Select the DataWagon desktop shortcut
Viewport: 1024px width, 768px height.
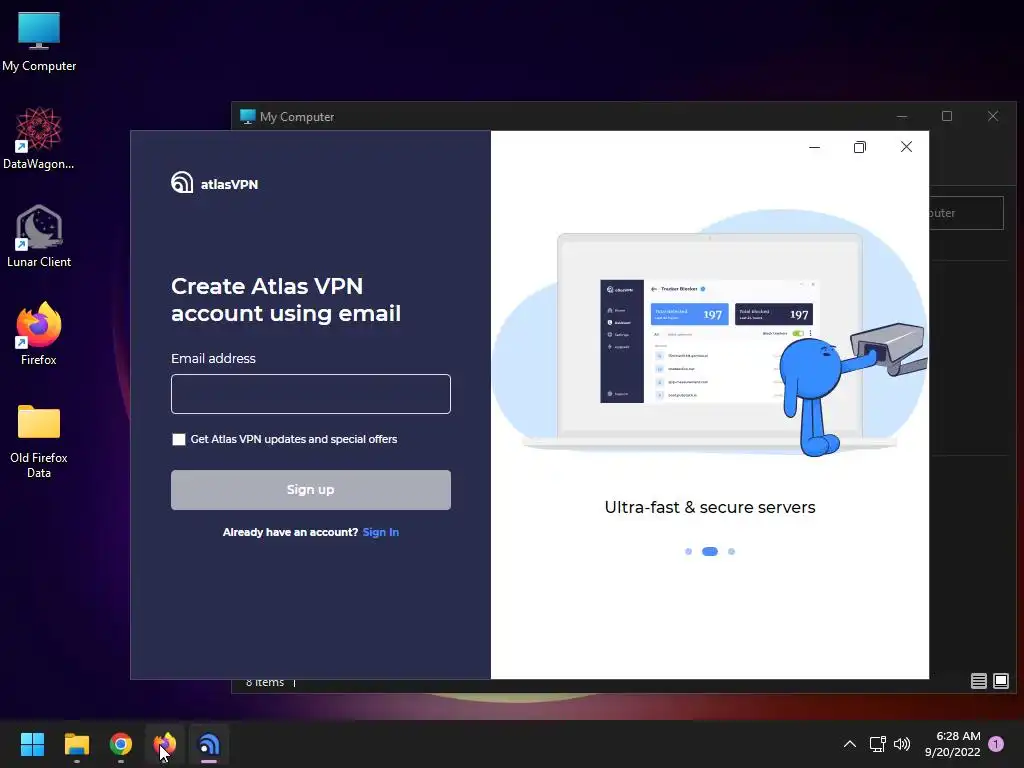pos(39,138)
